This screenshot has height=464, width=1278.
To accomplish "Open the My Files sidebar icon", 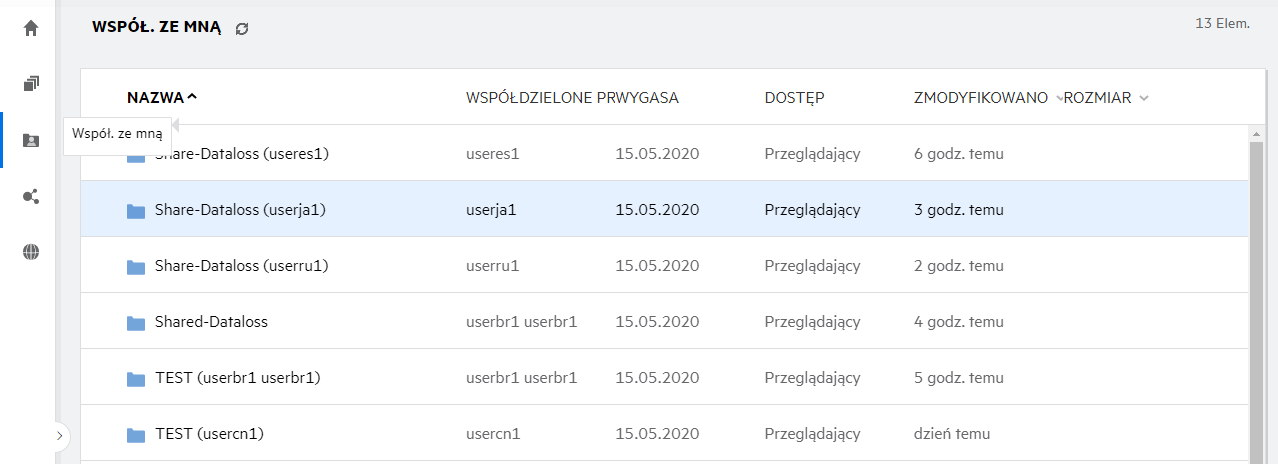I will point(31,84).
